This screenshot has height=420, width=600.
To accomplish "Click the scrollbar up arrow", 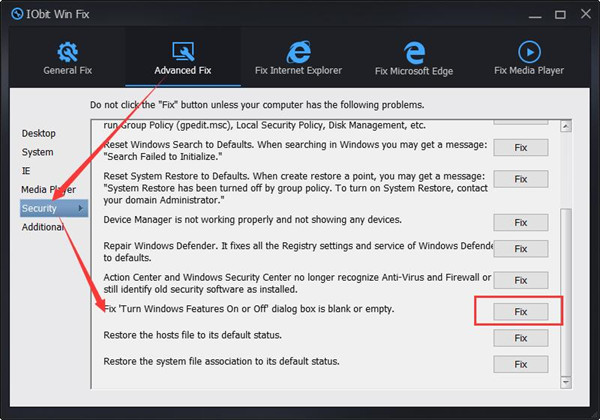I will [x=566, y=126].
